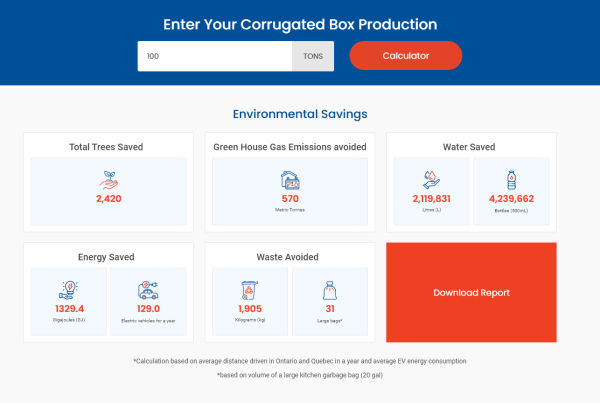Click the 2,420 trees saved value
This screenshot has width=600, height=403.
[108, 199]
